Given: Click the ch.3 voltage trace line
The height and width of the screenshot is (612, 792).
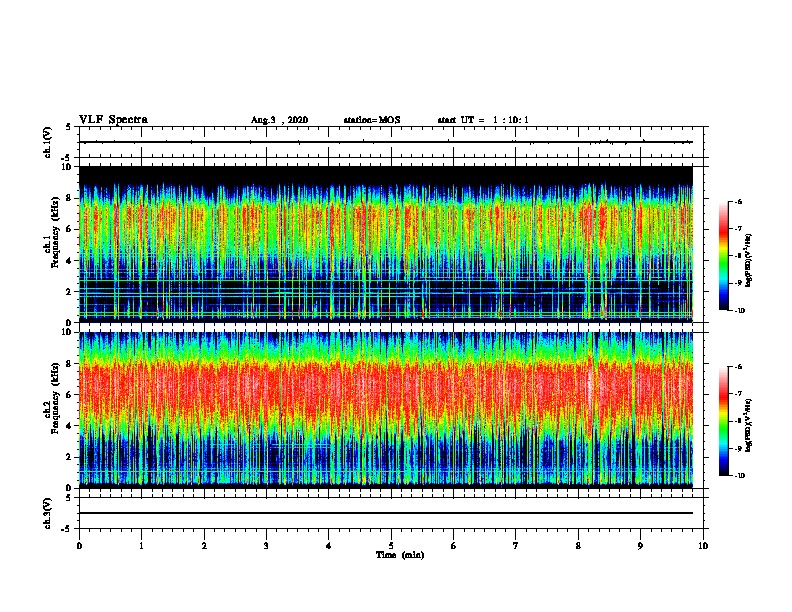Looking at the screenshot, I should point(386,513).
